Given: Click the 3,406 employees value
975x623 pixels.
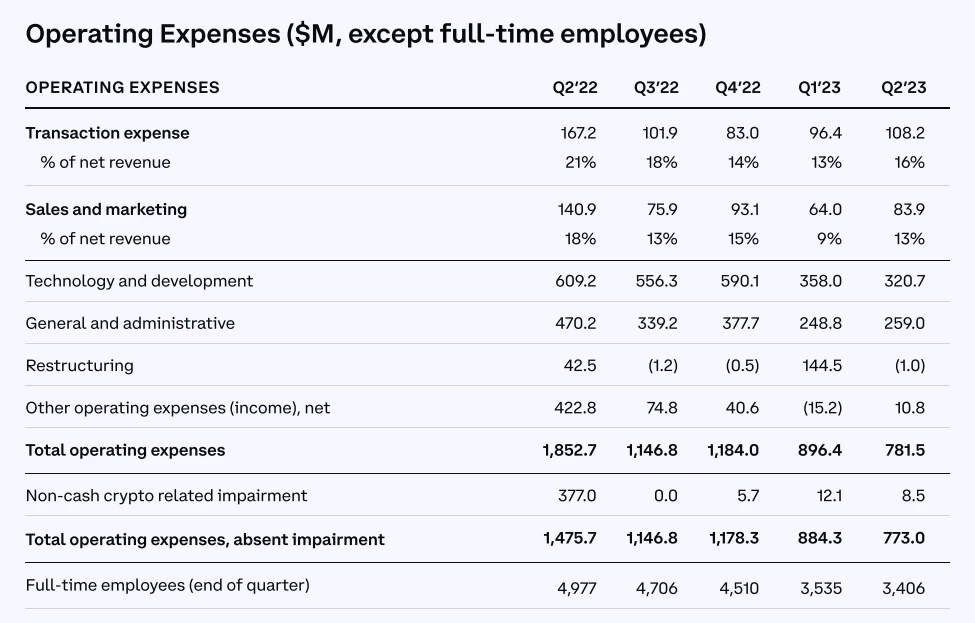Looking at the screenshot, I should click(x=903, y=588).
